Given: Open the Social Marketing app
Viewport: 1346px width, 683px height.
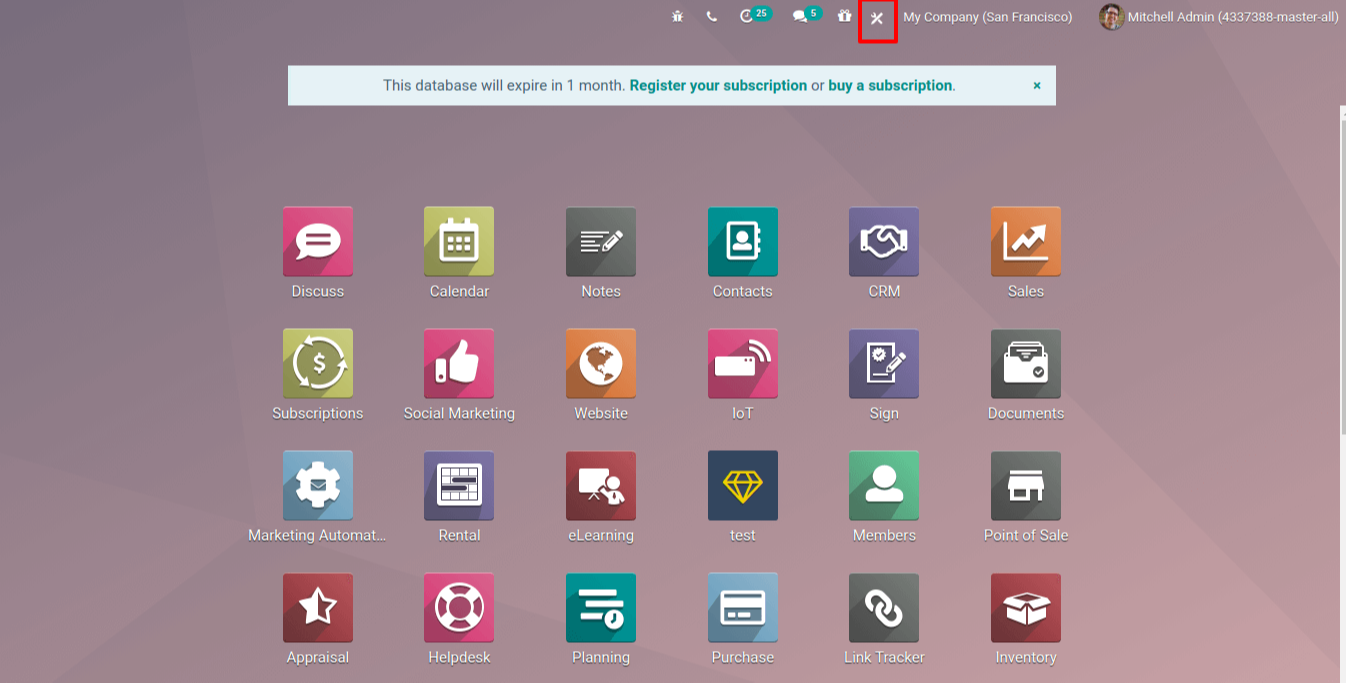Looking at the screenshot, I should click(x=459, y=364).
